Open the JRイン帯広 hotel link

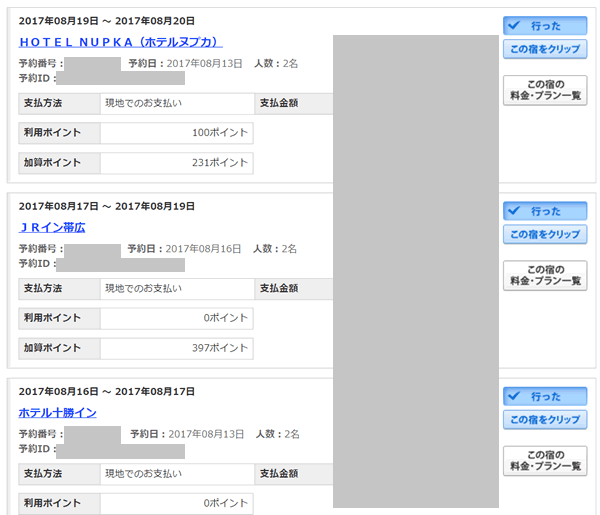pyautogui.click(x=52, y=227)
